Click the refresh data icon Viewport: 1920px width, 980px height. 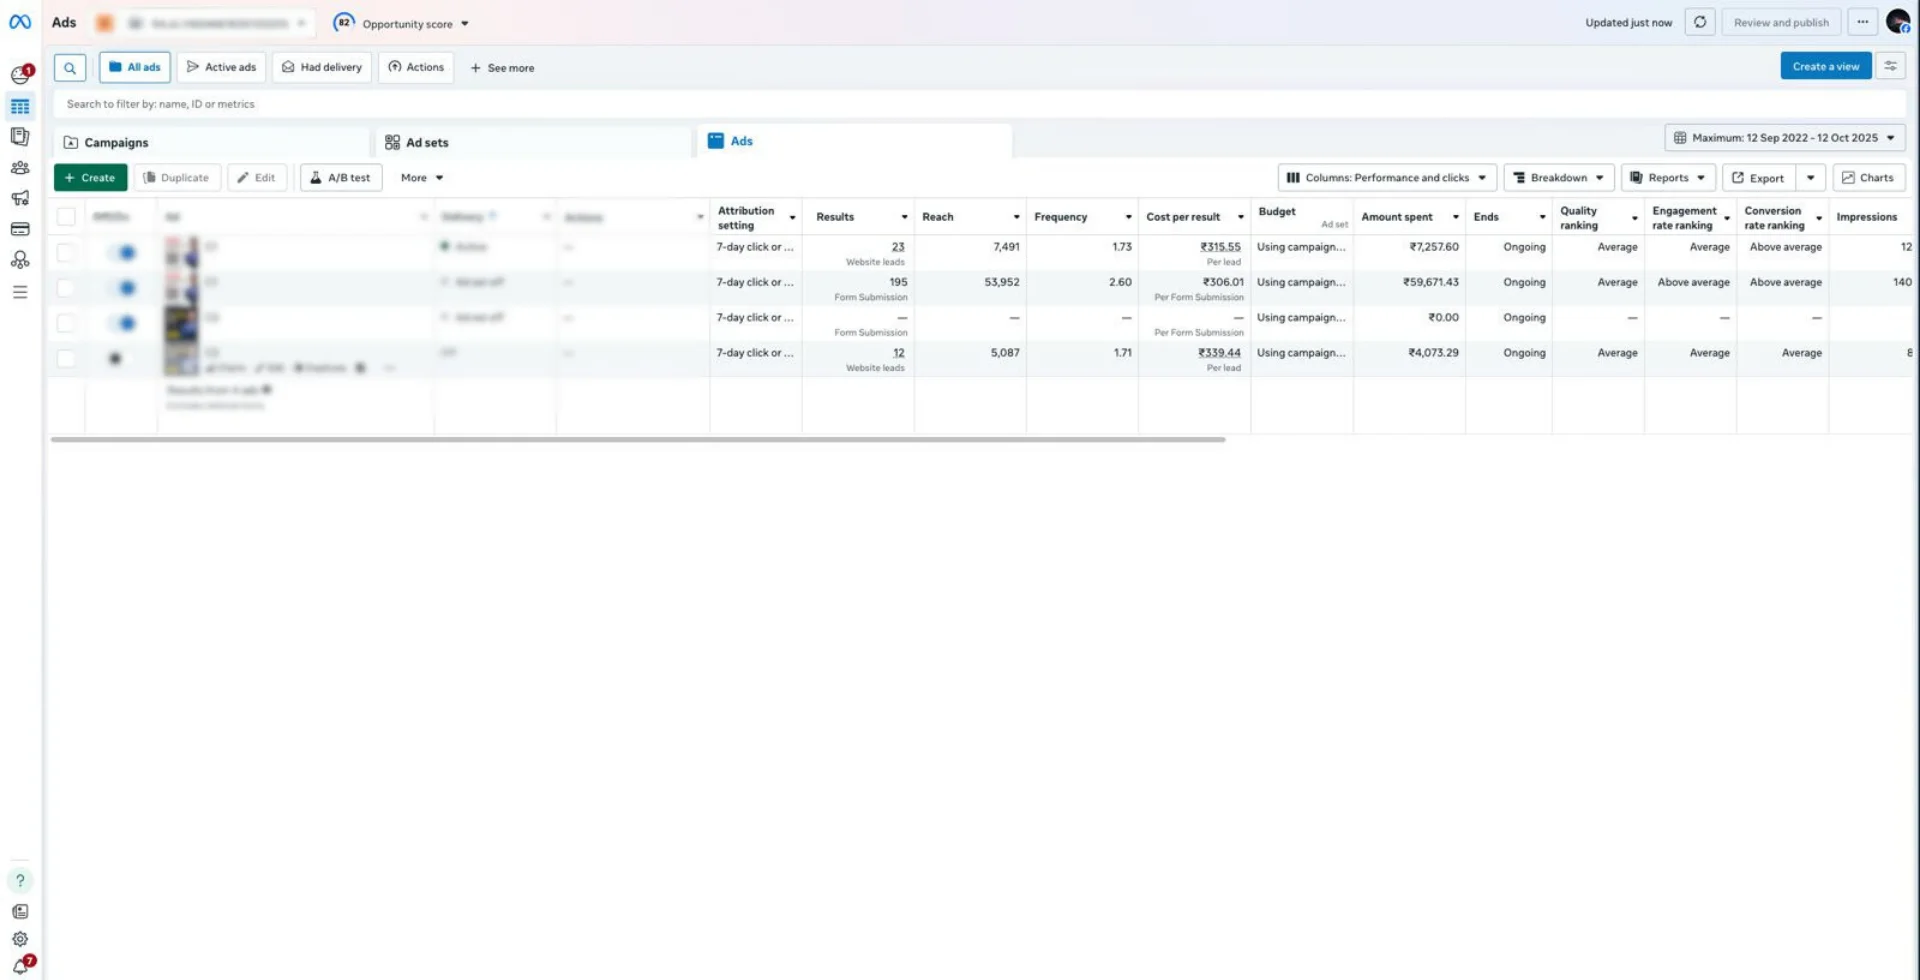click(1699, 22)
